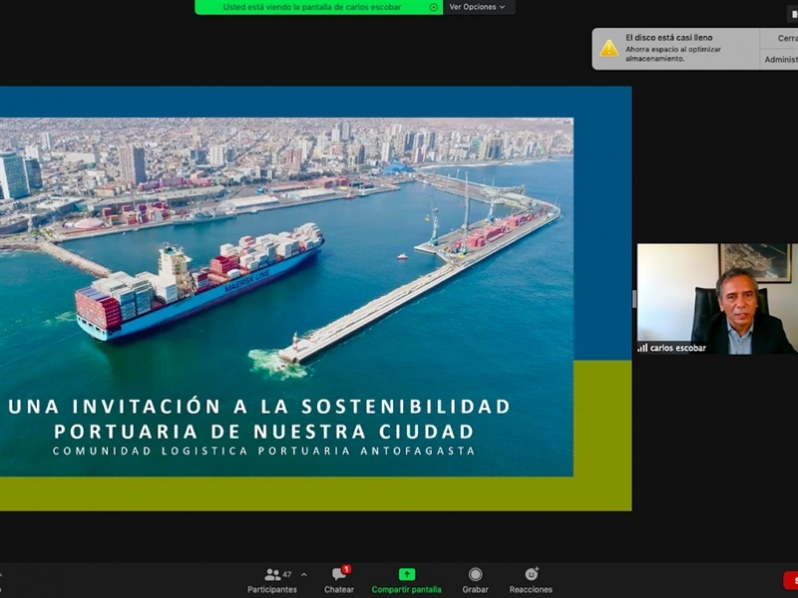798x598 pixels.
Task: Open the Participantes panel
Action: pos(272,580)
